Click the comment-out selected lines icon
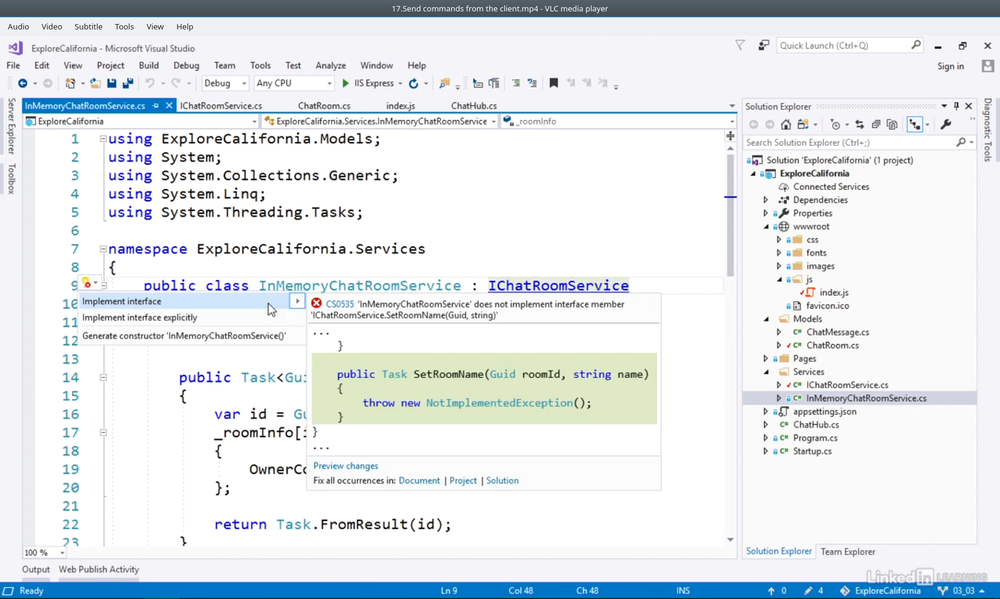Screen dimensions: 1000x599 coord(516,83)
